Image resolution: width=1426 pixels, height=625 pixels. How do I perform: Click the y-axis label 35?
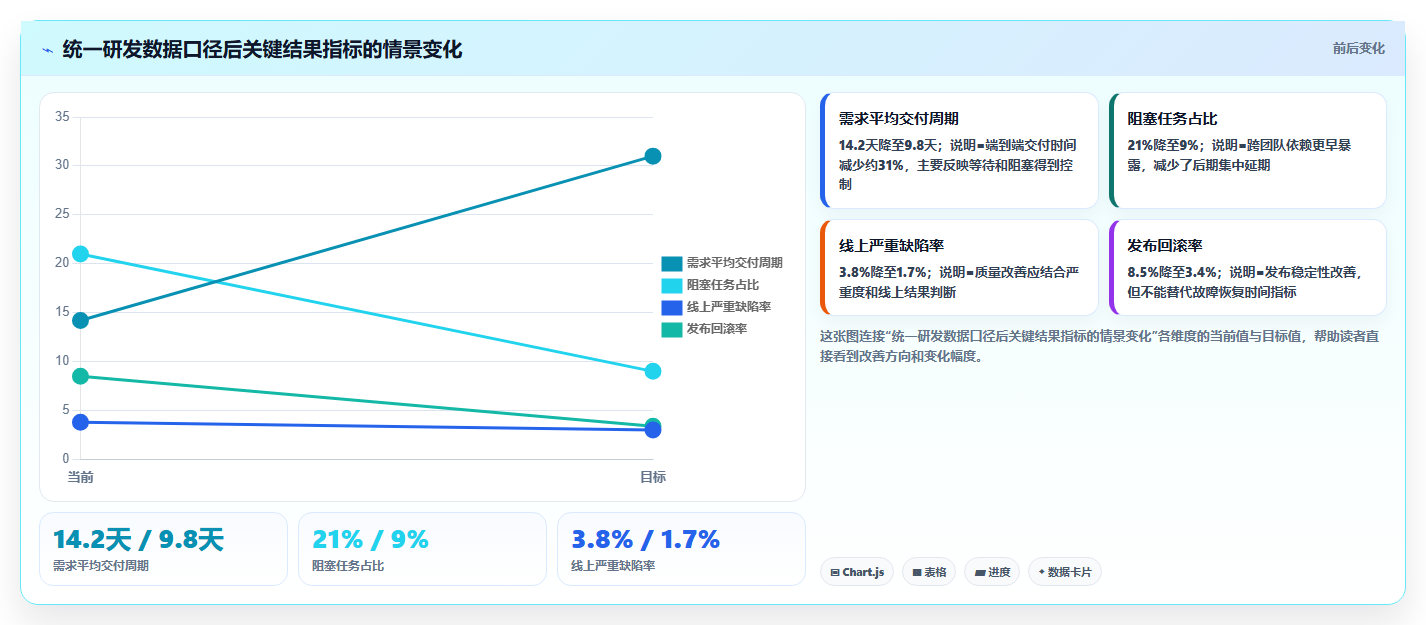coord(62,117)
